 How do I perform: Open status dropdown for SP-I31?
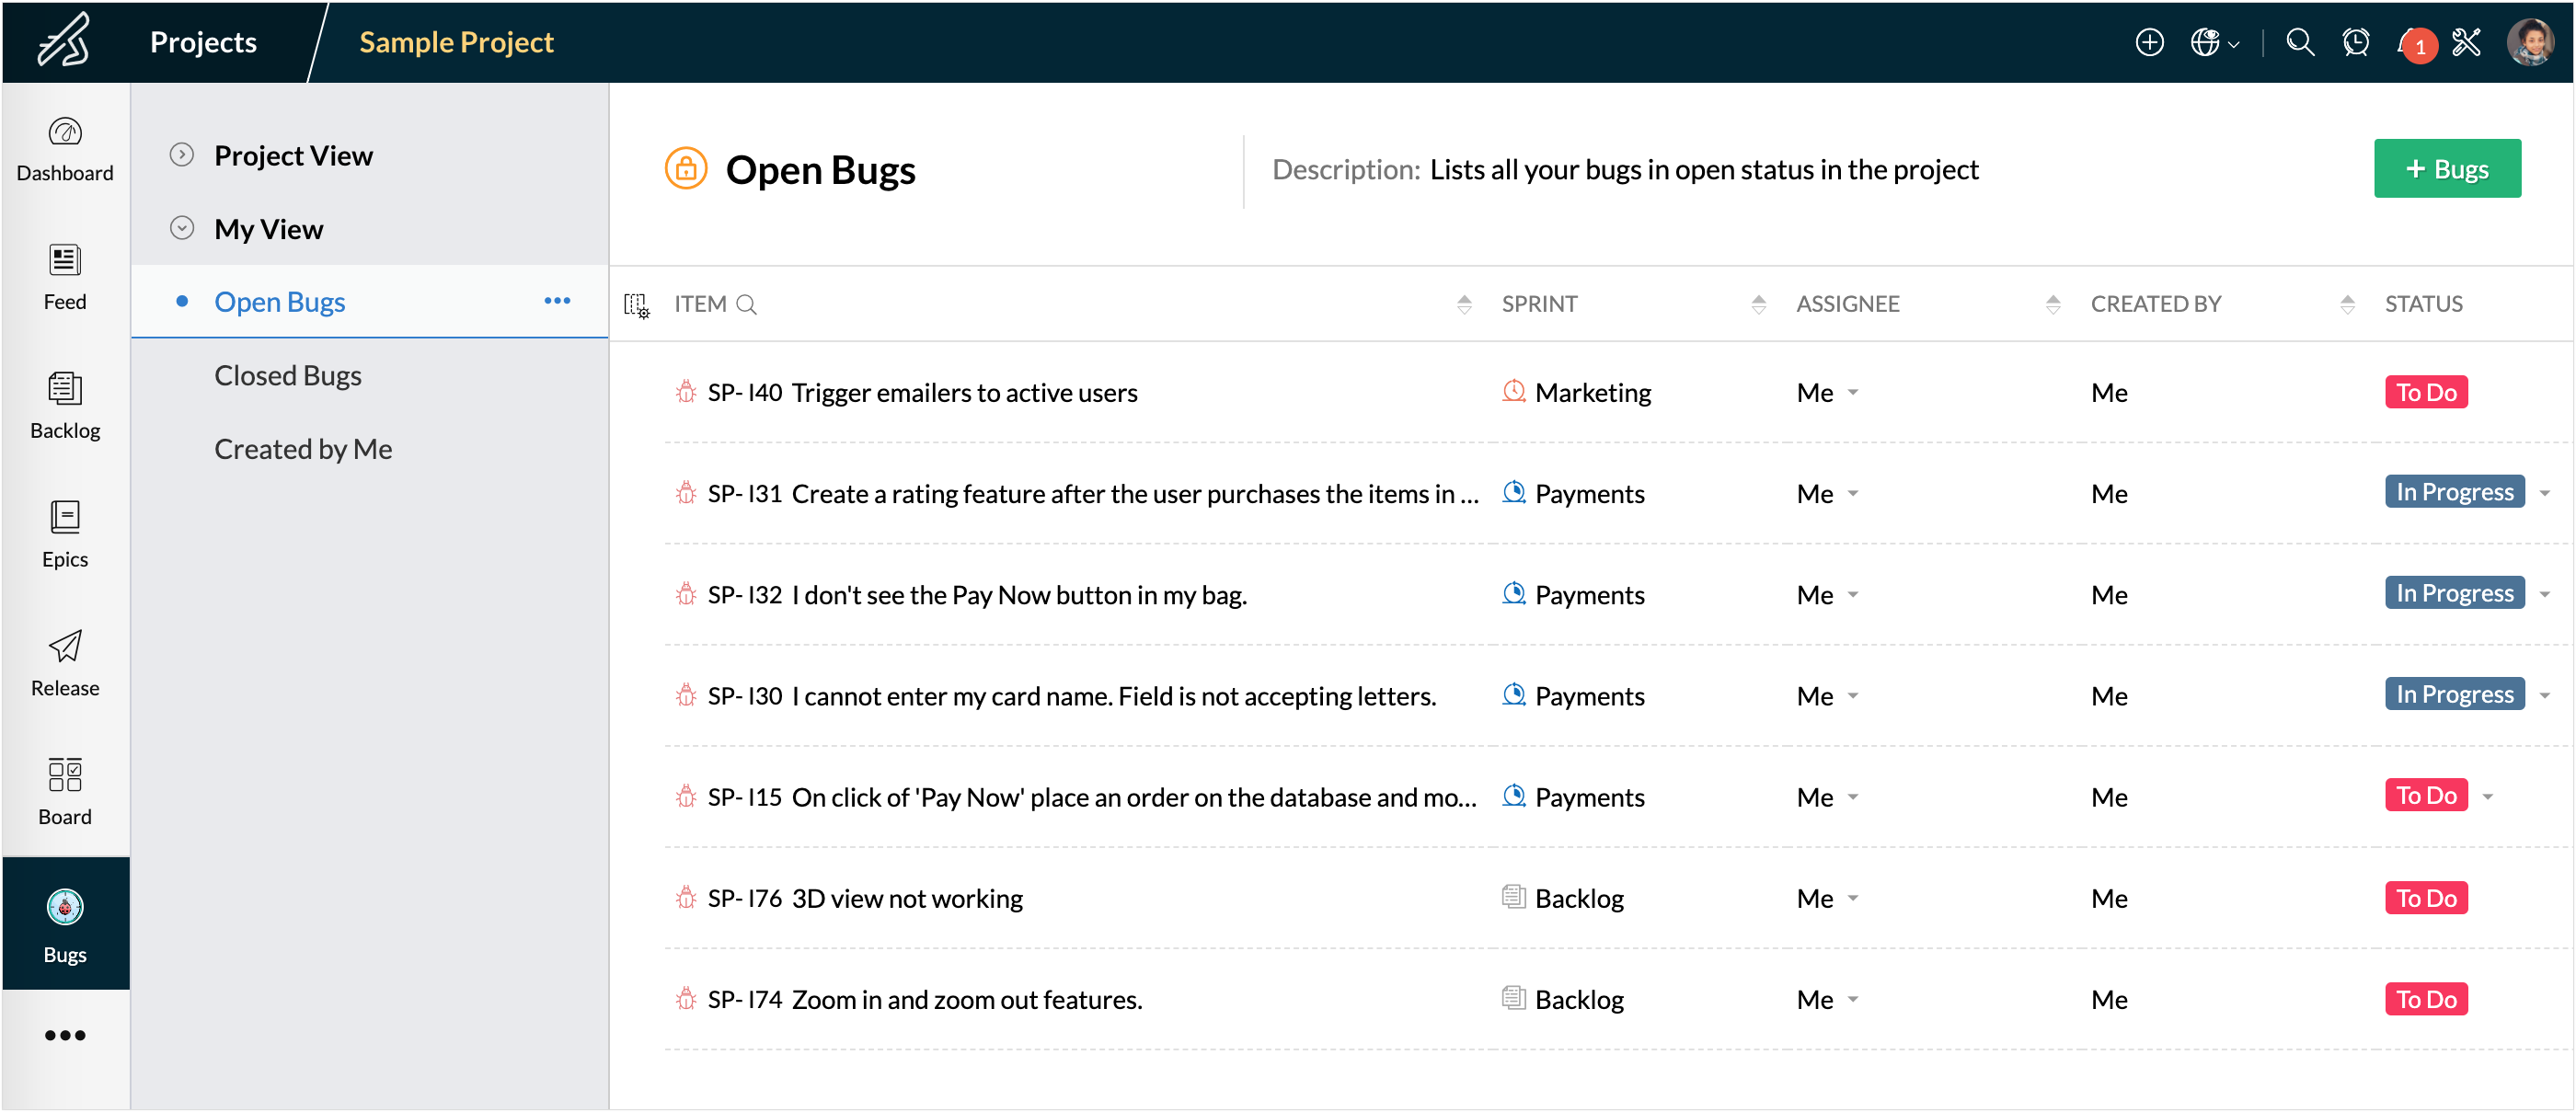[x=2544, y=493]
